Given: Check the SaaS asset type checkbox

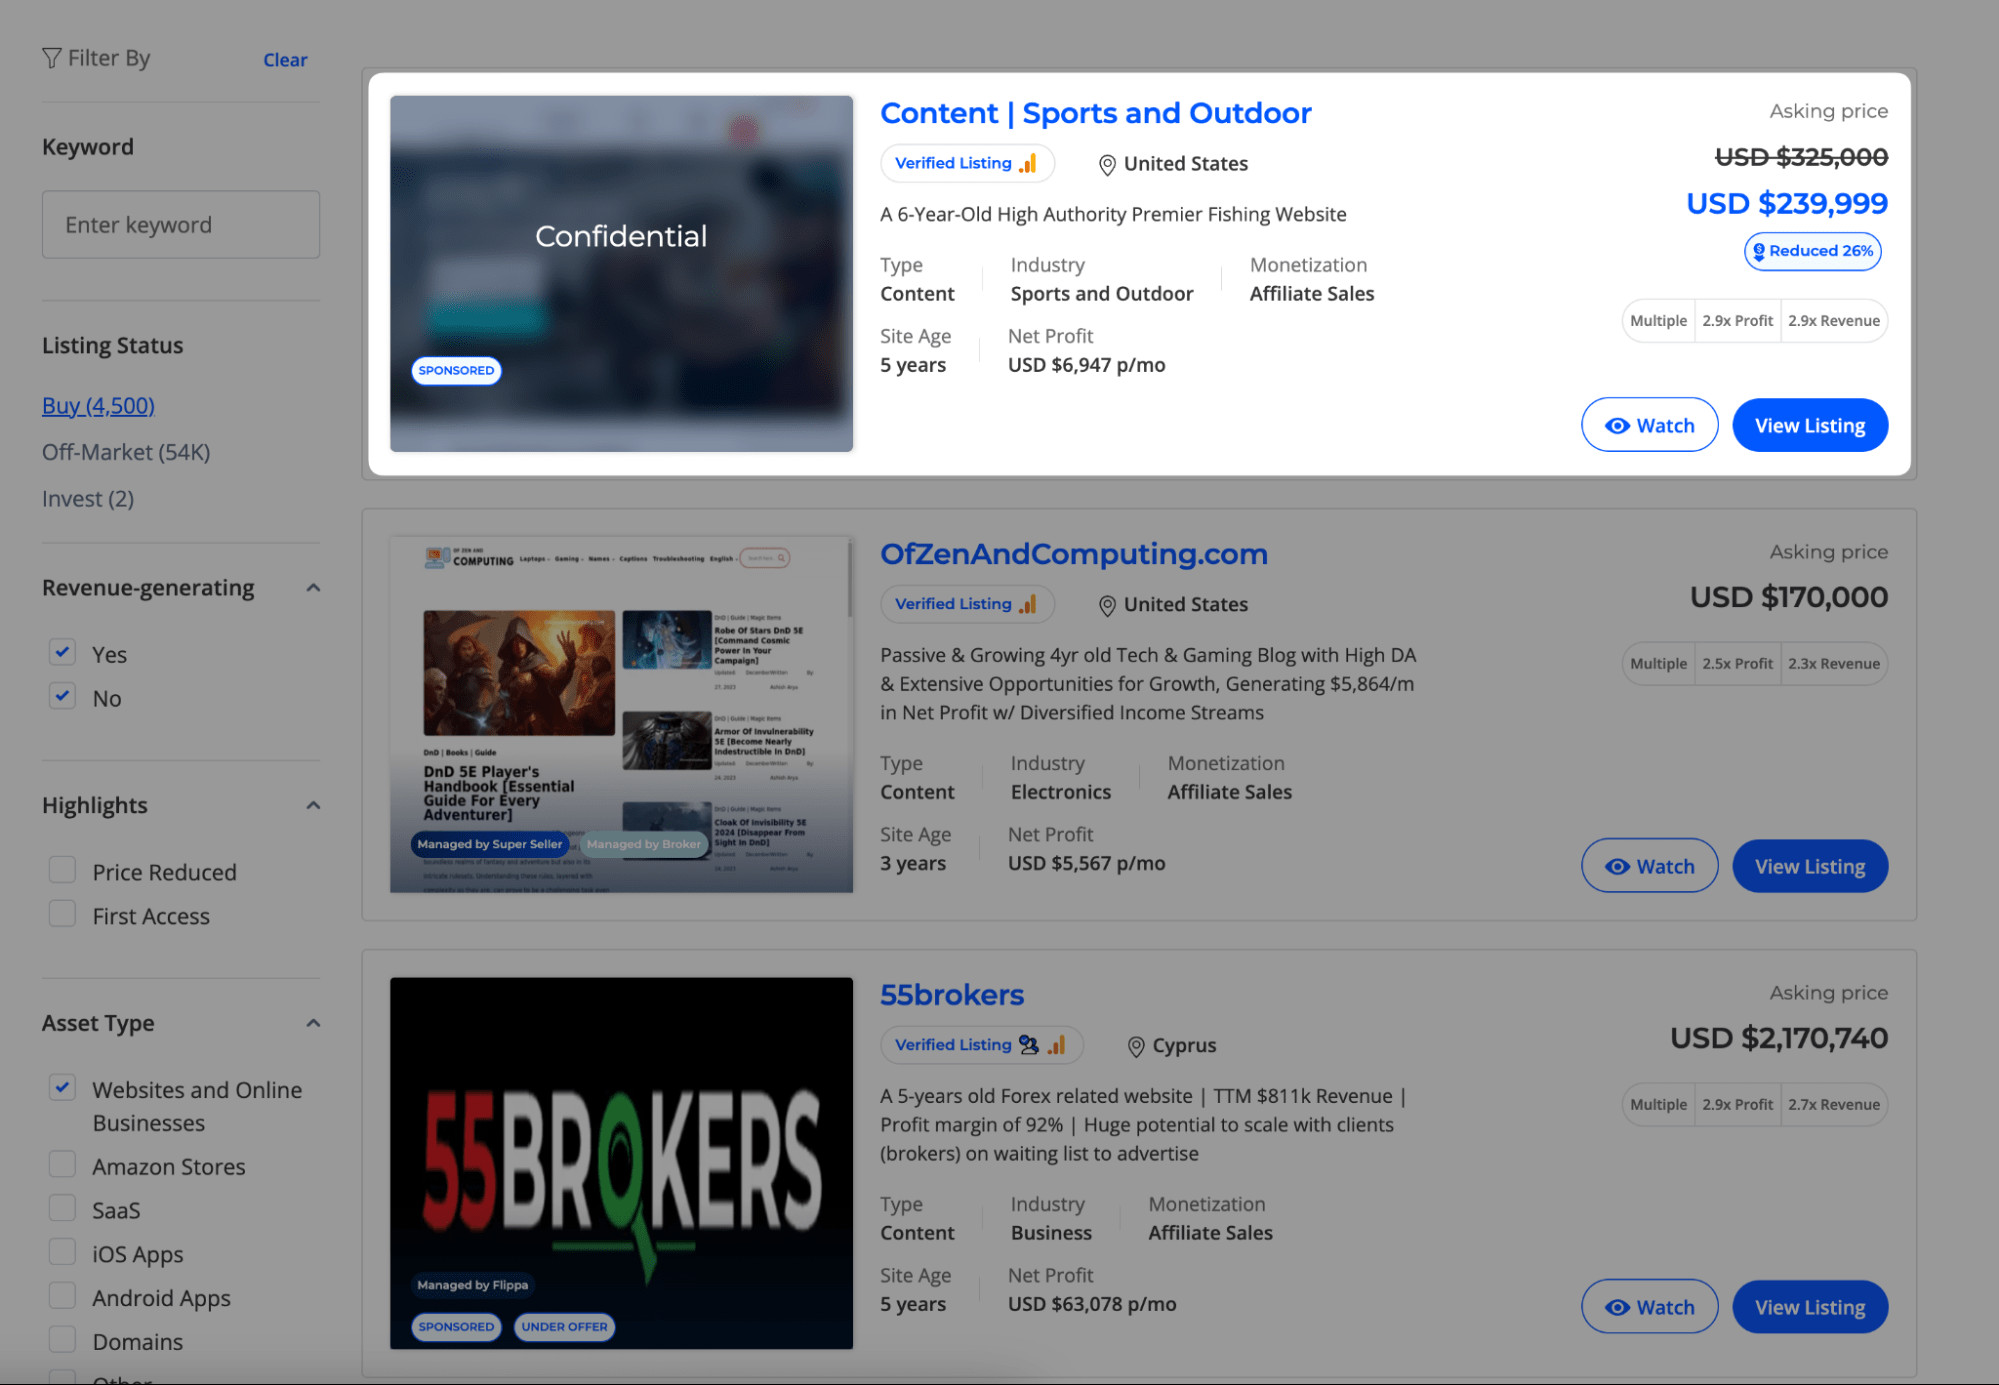Looking at the screenshot, I should (x=62, y=1208).
